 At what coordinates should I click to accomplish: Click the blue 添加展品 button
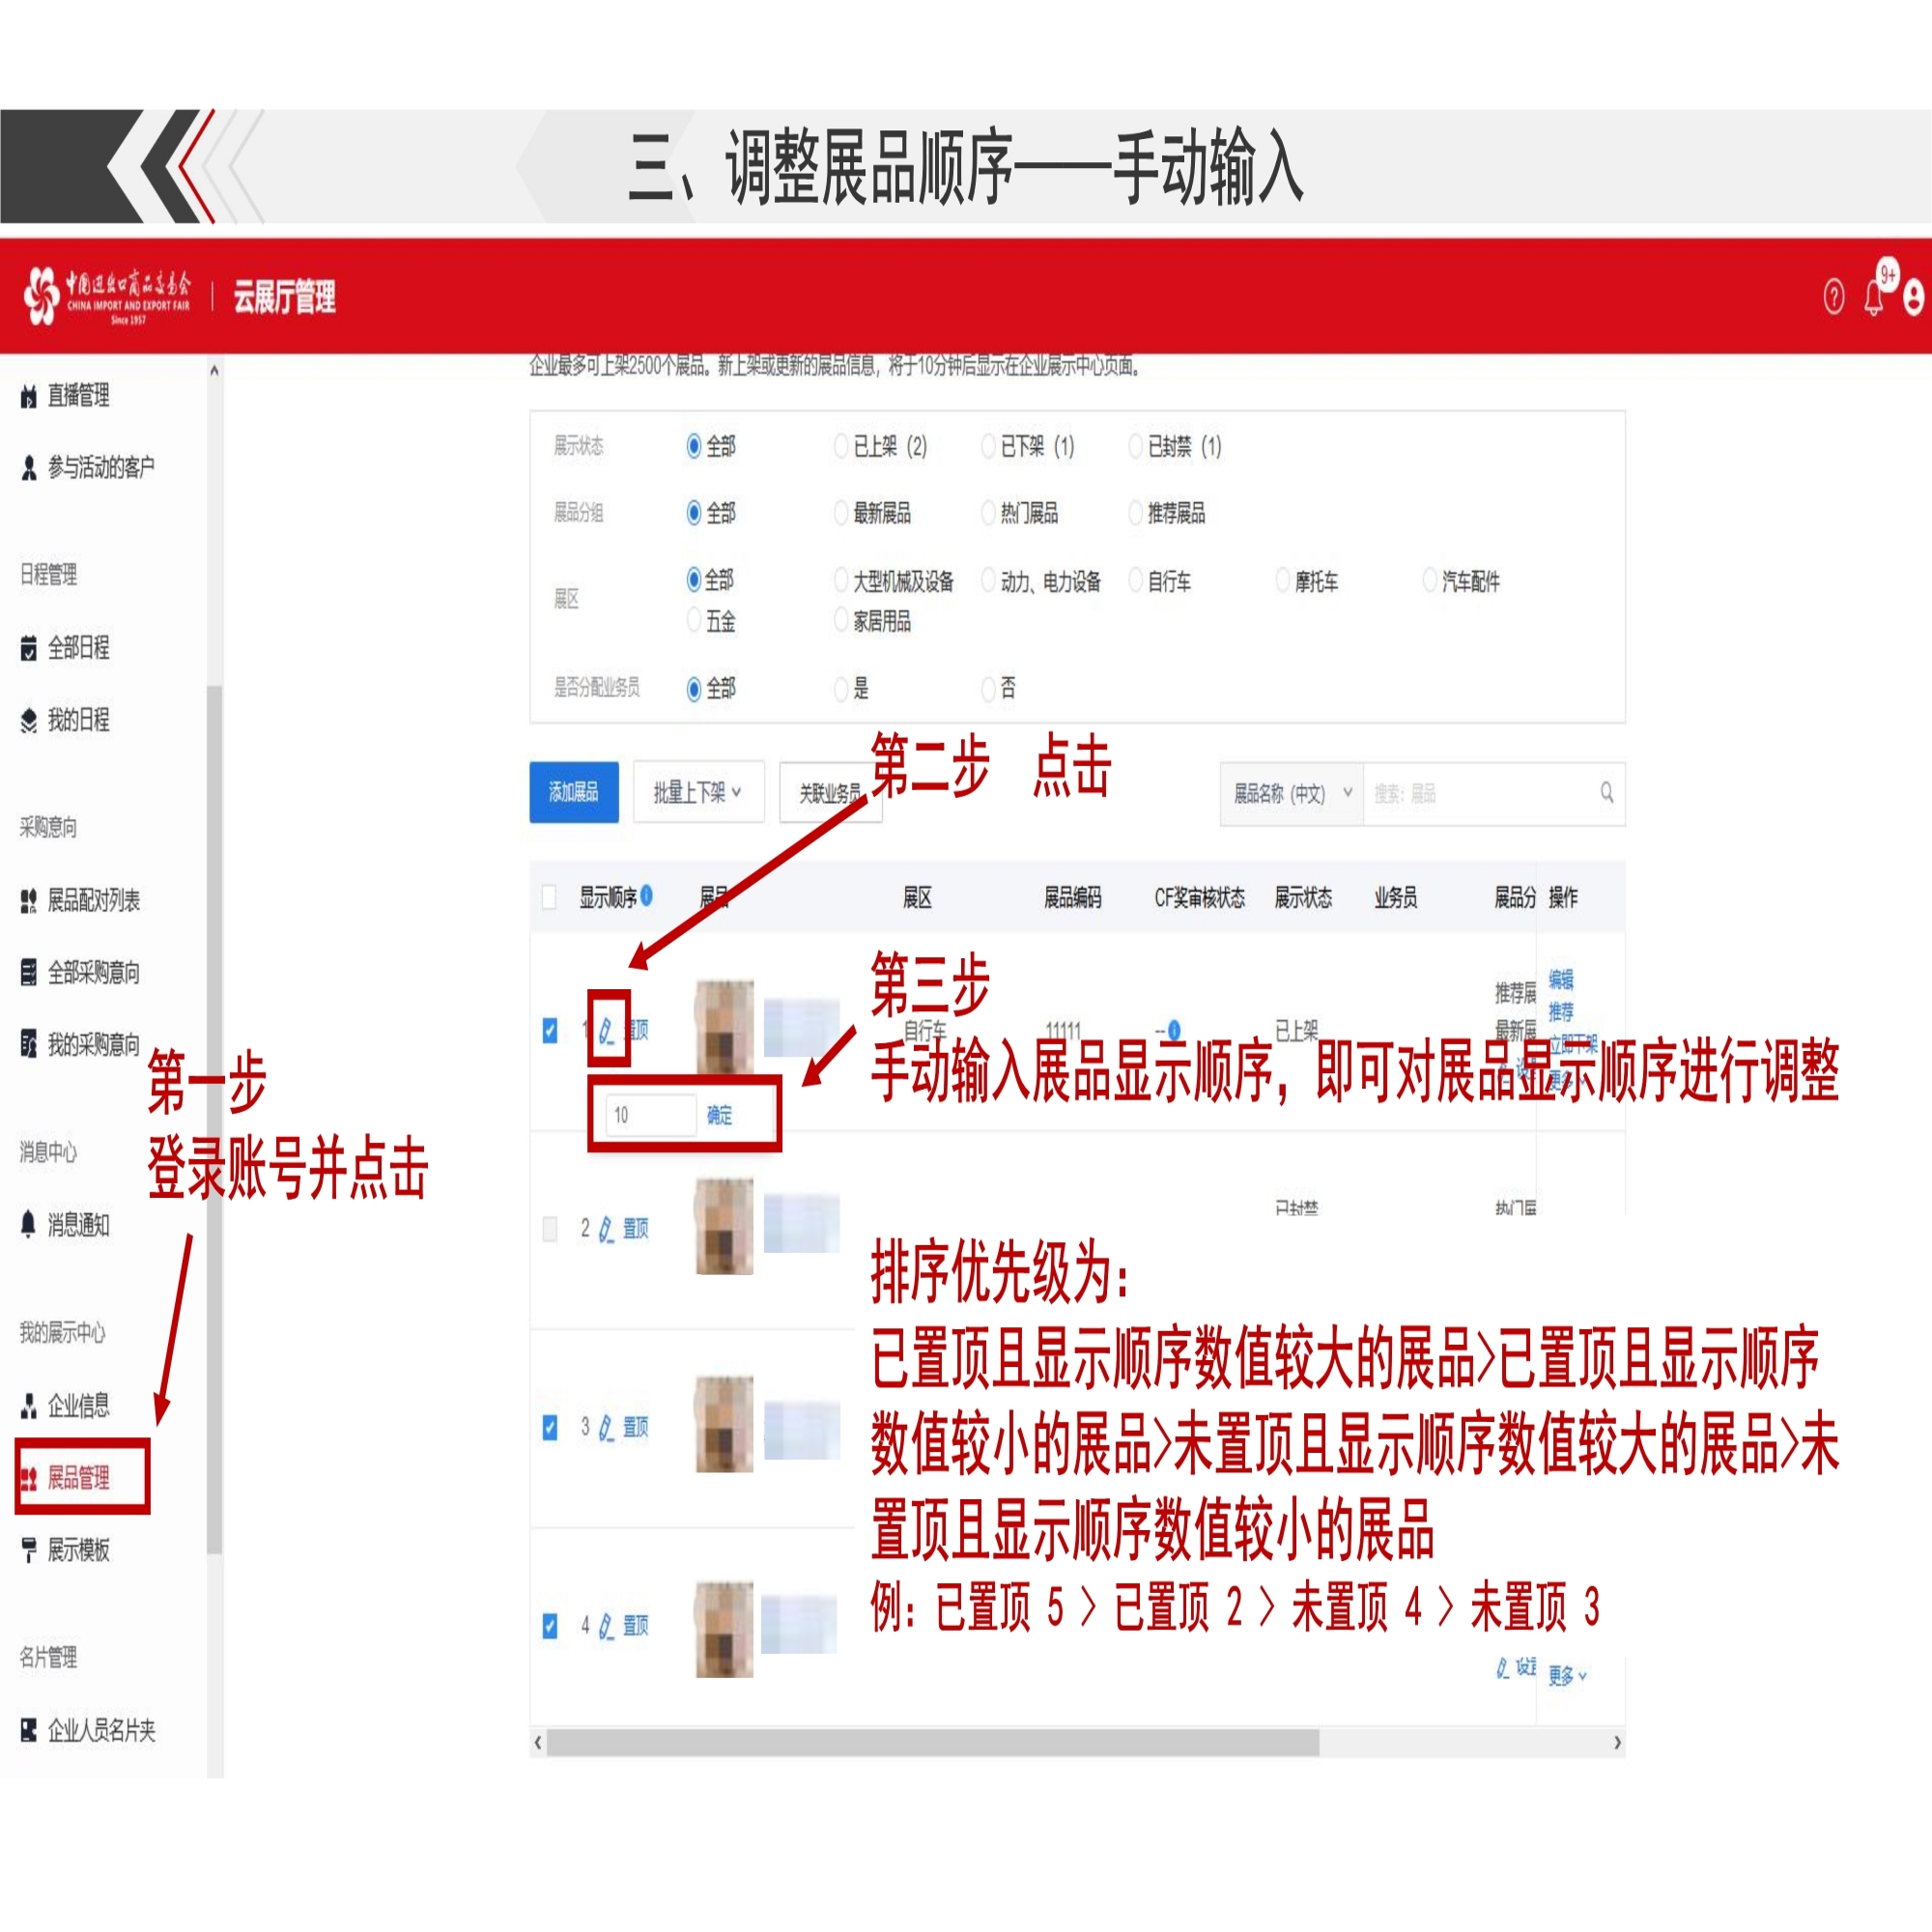tap(574, 792)
